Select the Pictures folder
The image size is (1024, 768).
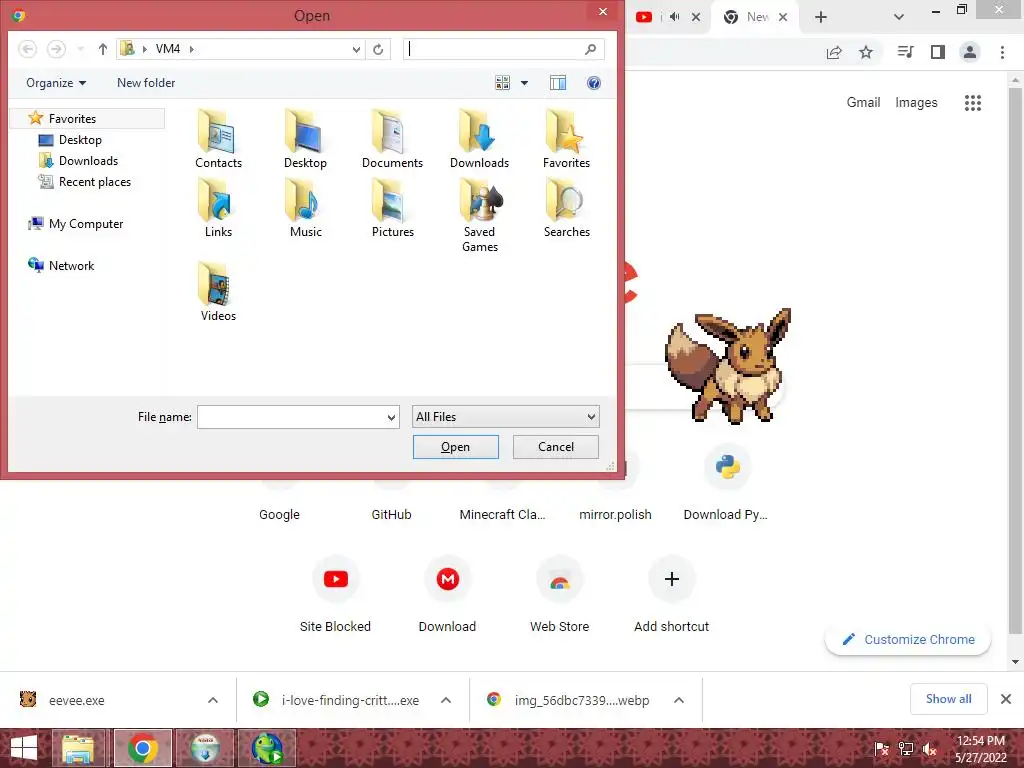(392, 208)
